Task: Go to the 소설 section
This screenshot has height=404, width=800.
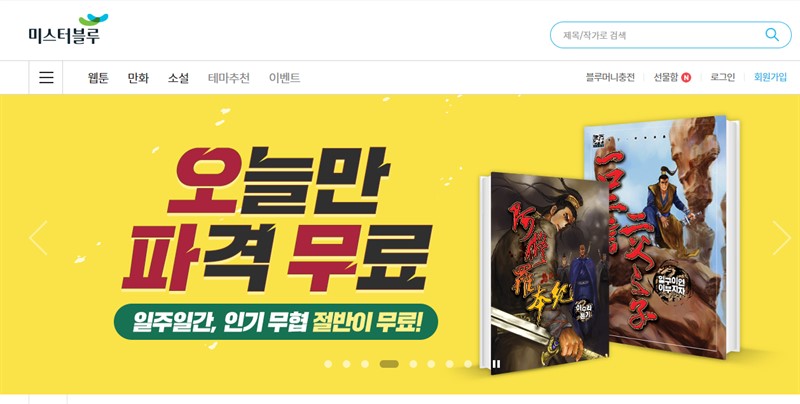Action: 179,78
